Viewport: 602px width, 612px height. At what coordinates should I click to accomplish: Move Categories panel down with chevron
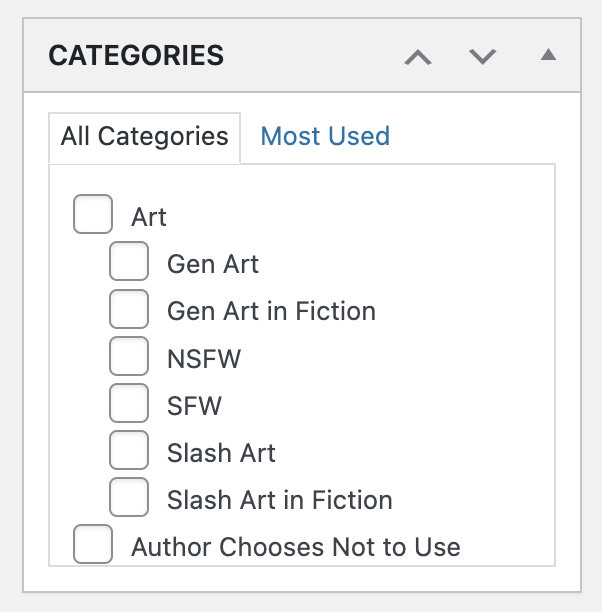(482, 57)
